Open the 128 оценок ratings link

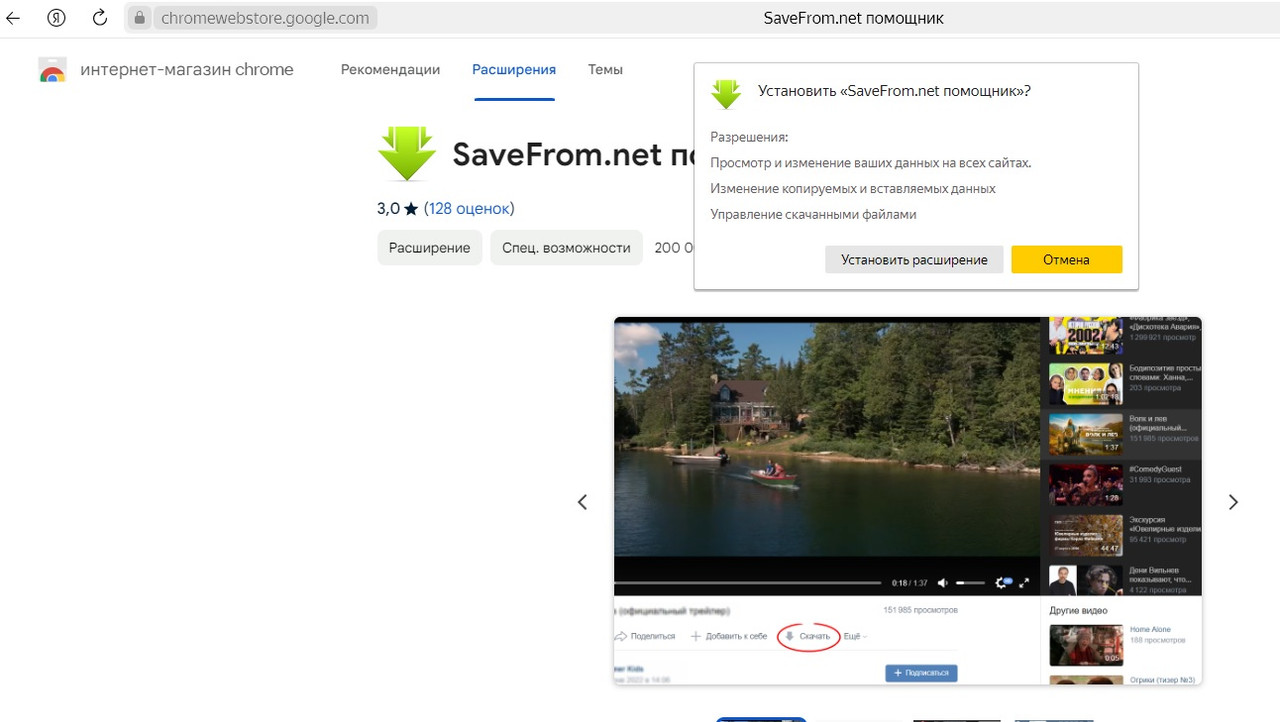tap(469, 209)
